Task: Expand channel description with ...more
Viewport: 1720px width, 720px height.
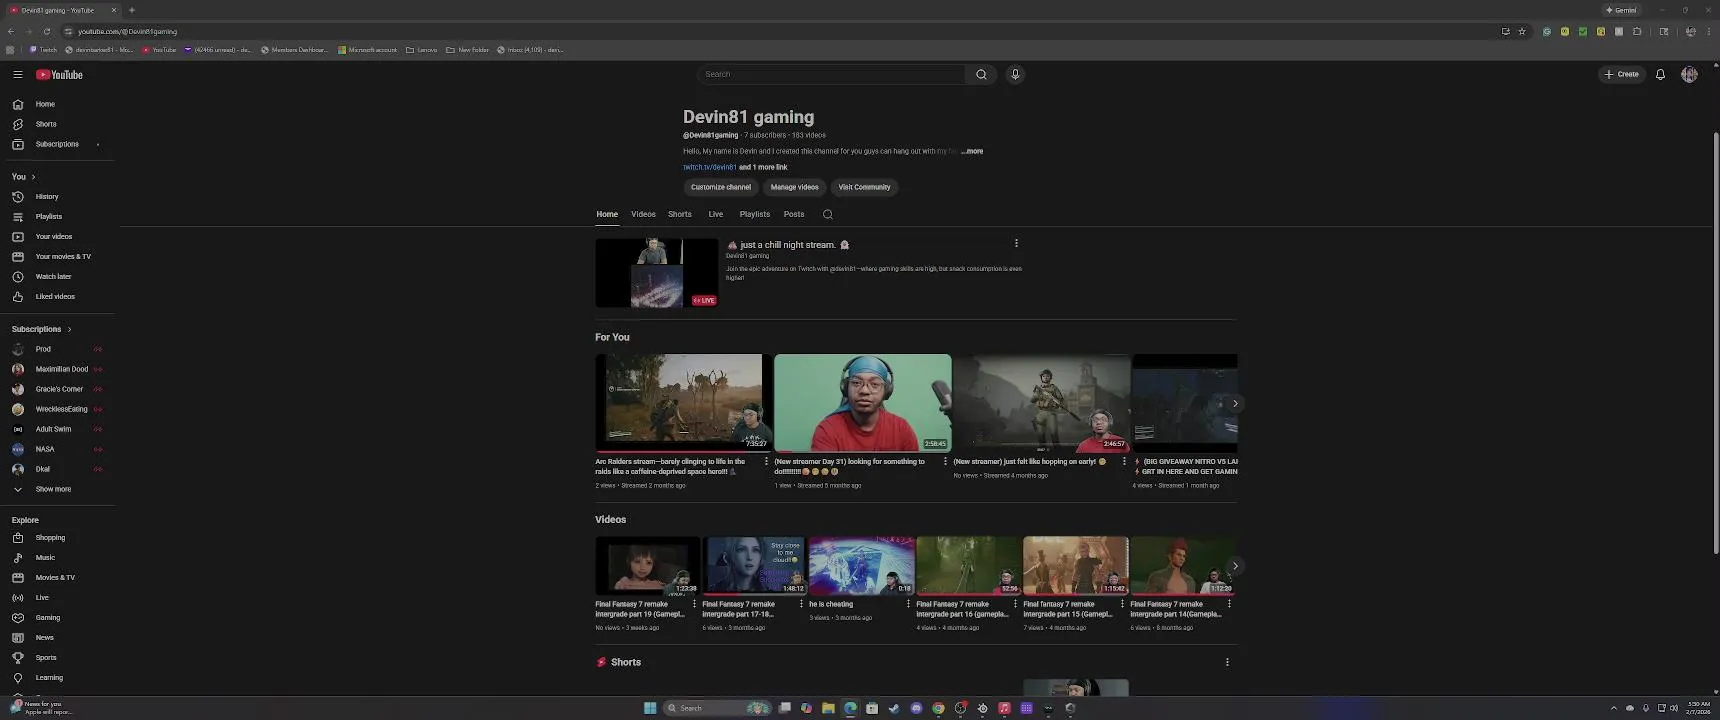Action: point(972,151)
